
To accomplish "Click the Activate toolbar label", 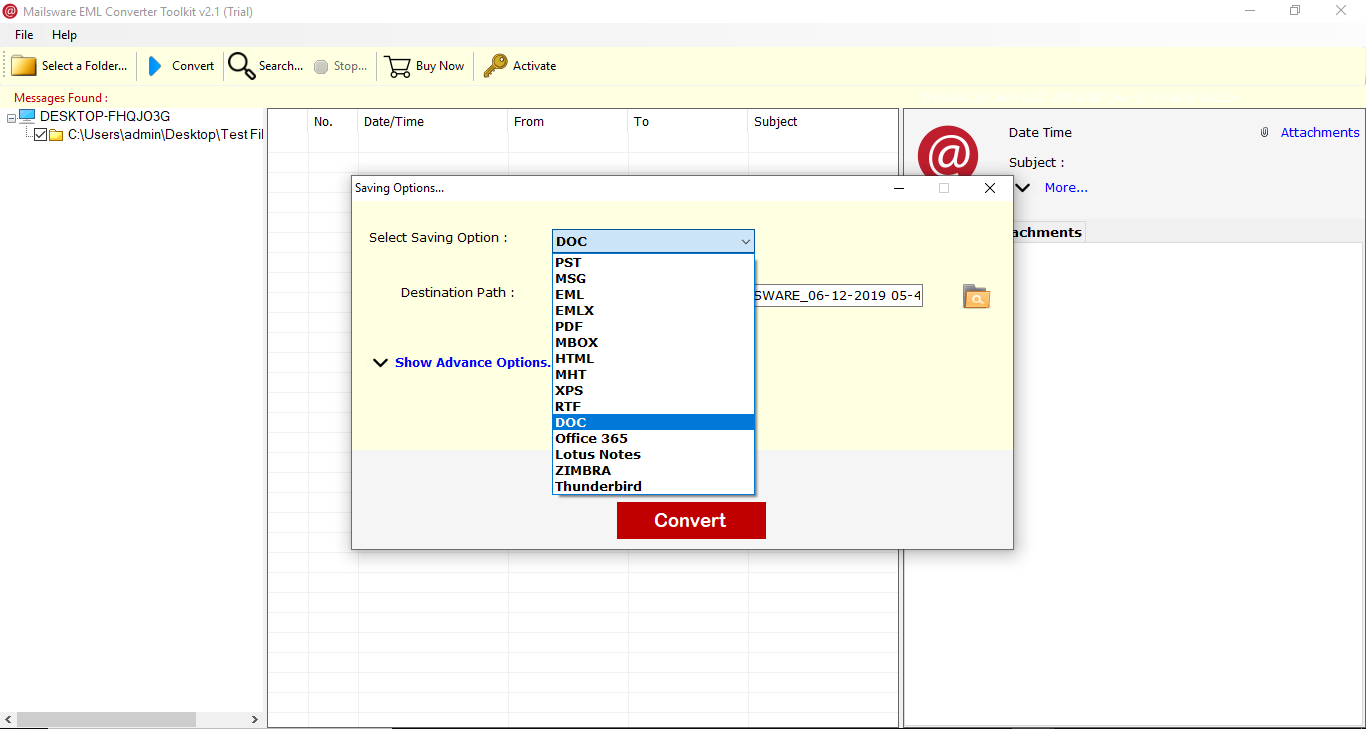I will click(x=535, y=66).
